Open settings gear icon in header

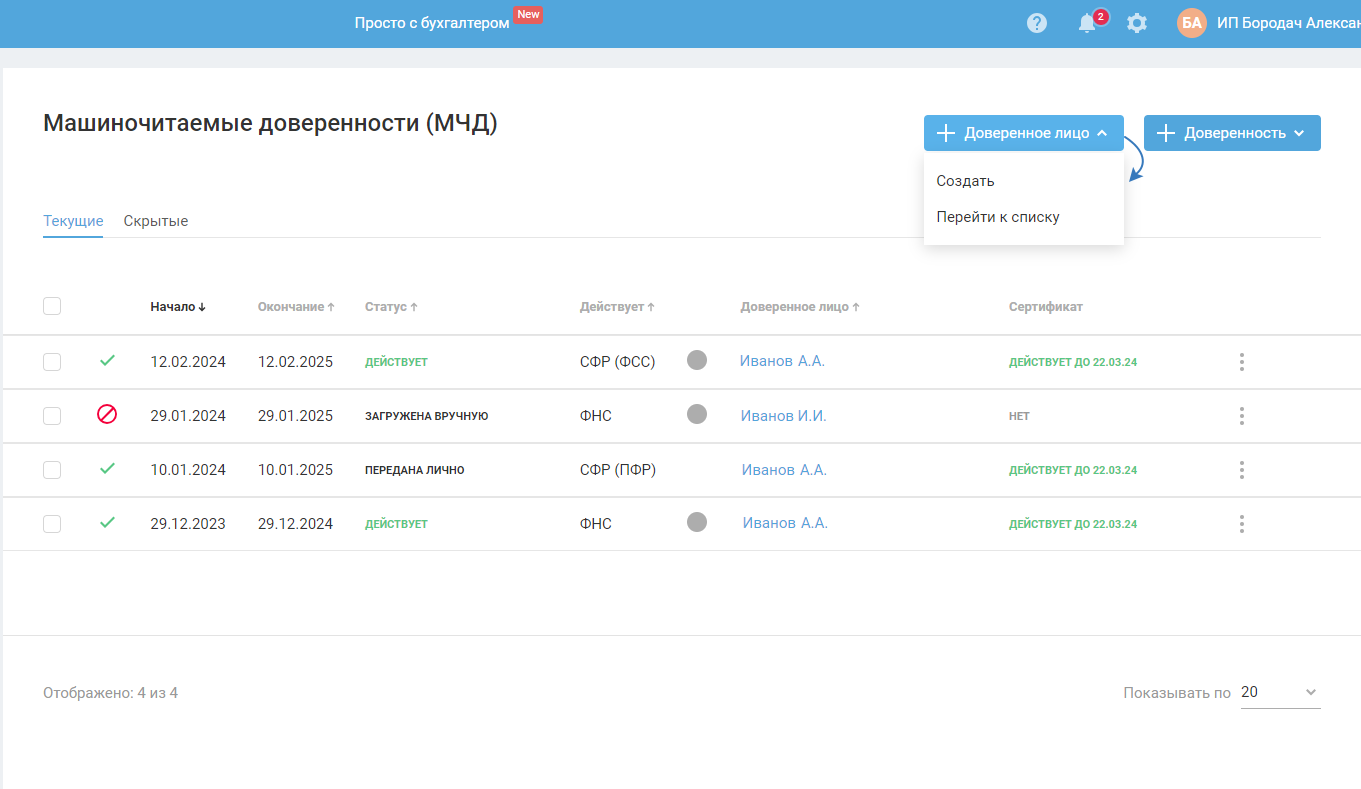(x=1137, y=23)
